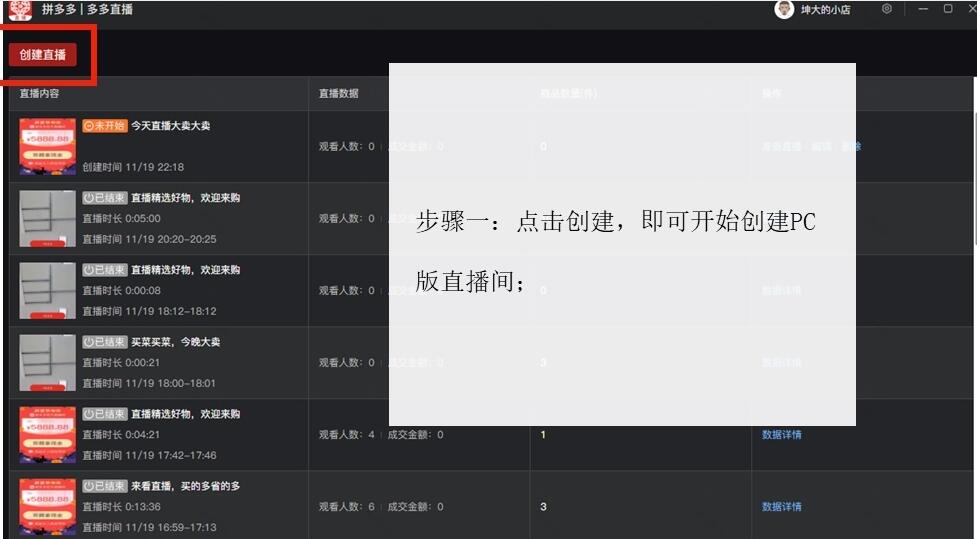Click the 创建直播 button
This screenshot has height=539, width=977.
[x=42, y=55]
